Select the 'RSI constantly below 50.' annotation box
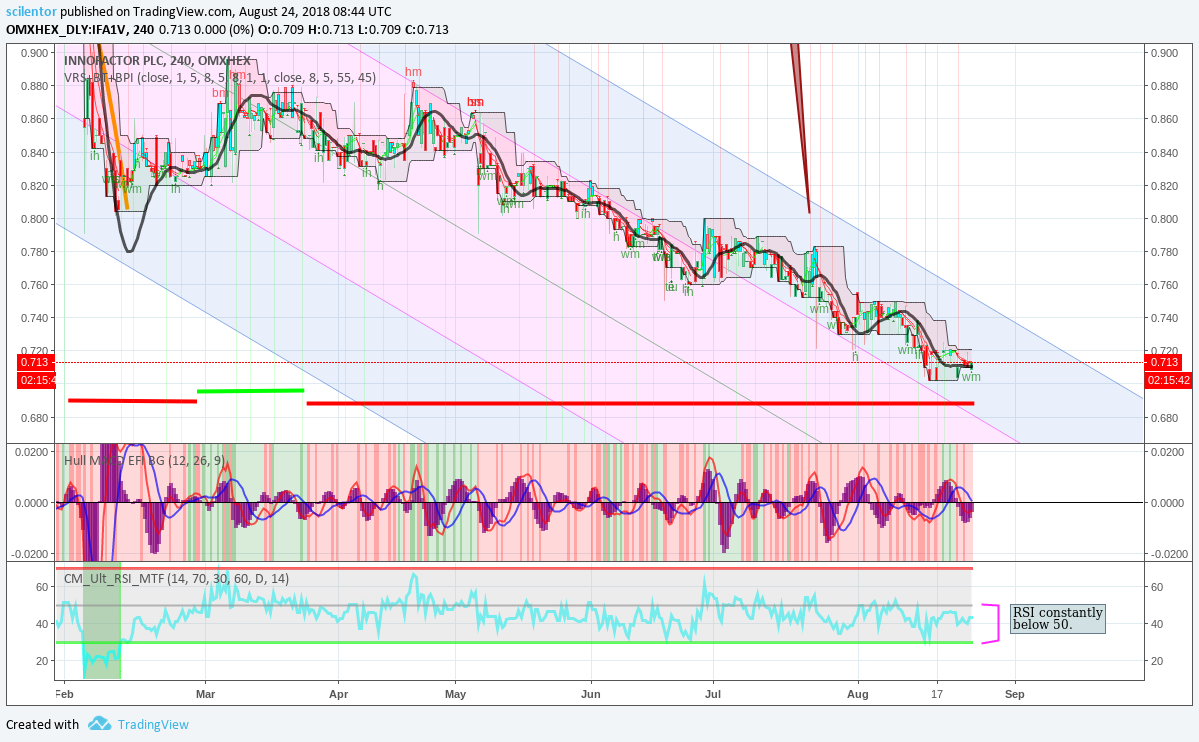Screen dimensions: 1199x742 (x=1058, y=618)
